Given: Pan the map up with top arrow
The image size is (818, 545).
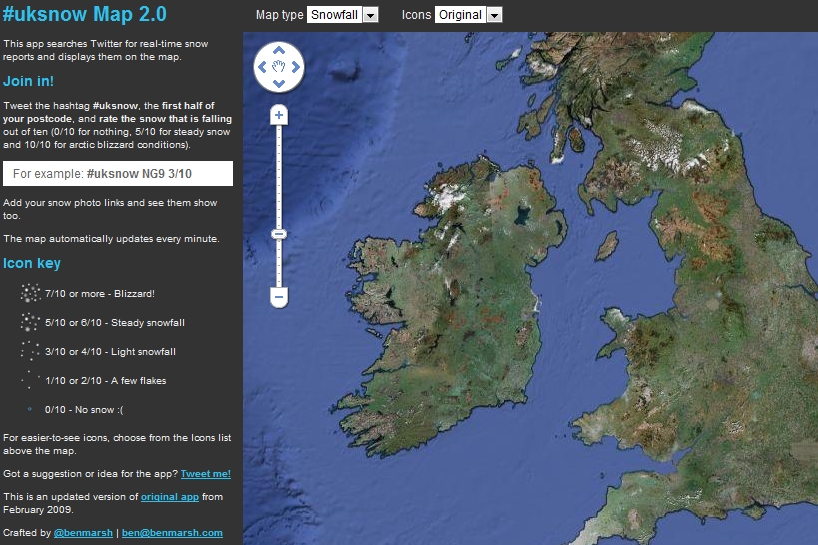Looking at the screenshot, I should coord(279,51).
